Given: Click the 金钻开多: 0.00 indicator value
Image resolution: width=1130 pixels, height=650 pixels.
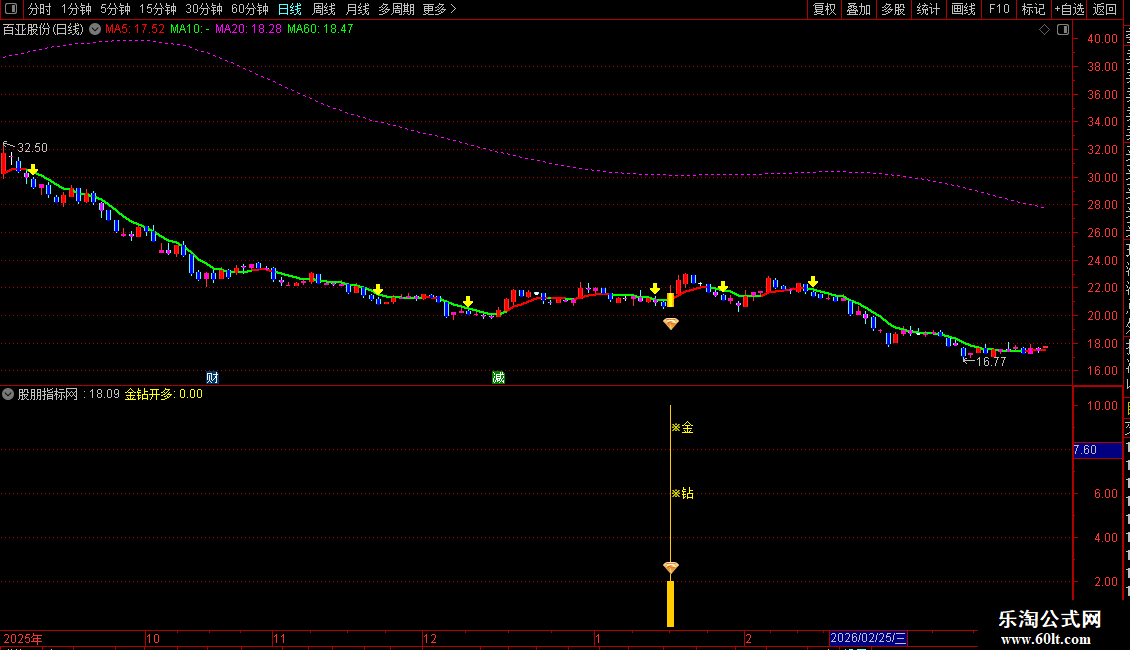Looking at the screenshot, I should point(164,394).
